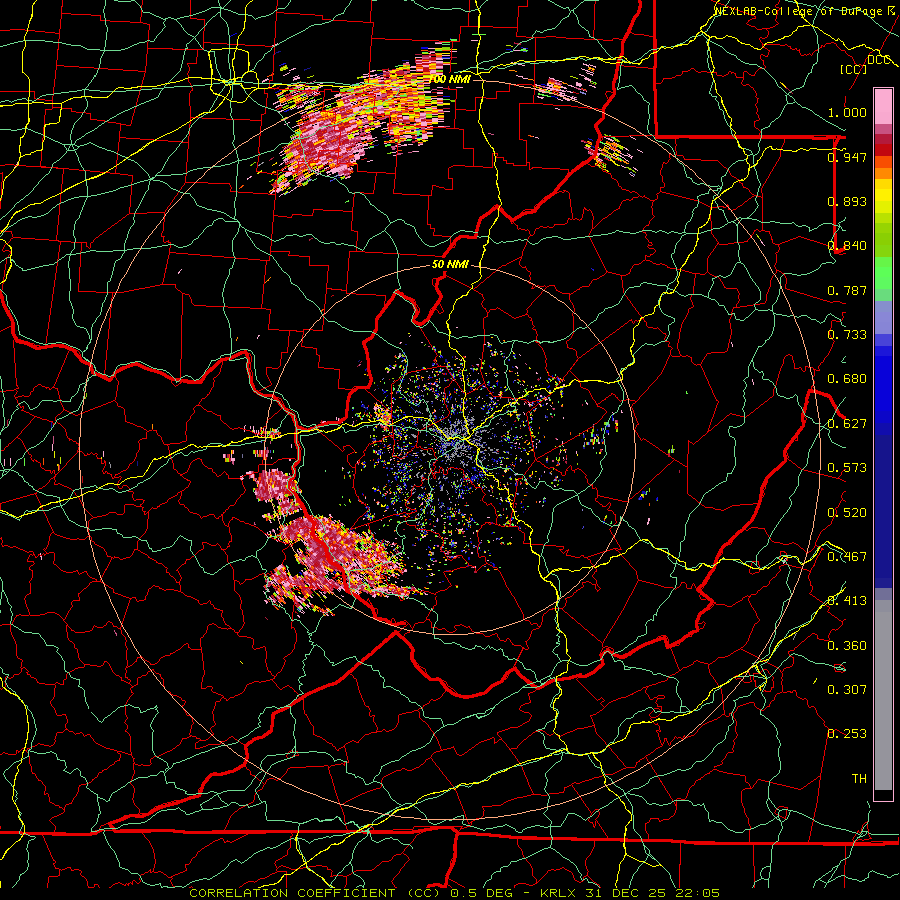Pick the light periwinkle swatch near 0.733
This screenshot has width=900, height=900.
coord(883,317)
